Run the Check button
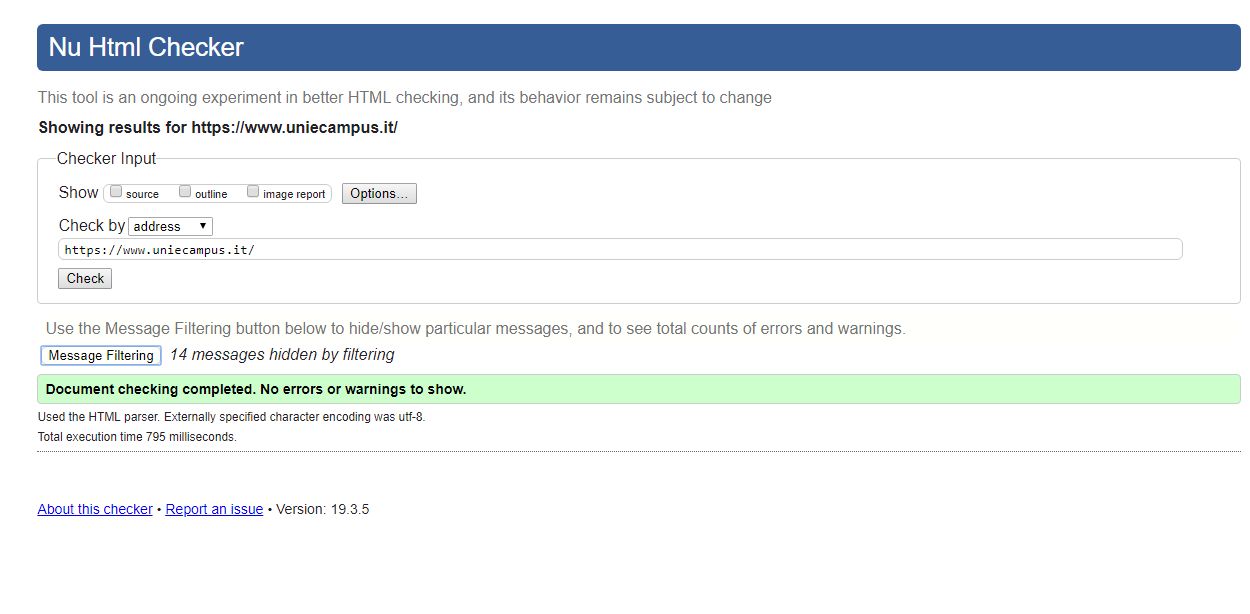The height and width of the screenshot is (614, 1250). [85, 279]
